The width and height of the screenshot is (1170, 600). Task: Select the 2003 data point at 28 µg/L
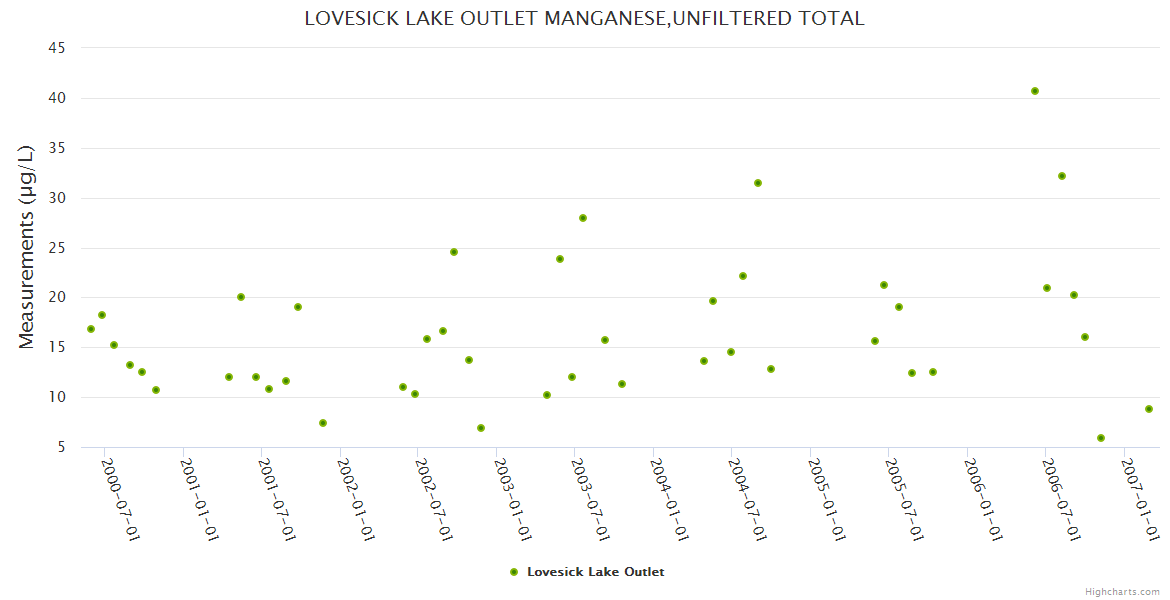tap(583, 218)
